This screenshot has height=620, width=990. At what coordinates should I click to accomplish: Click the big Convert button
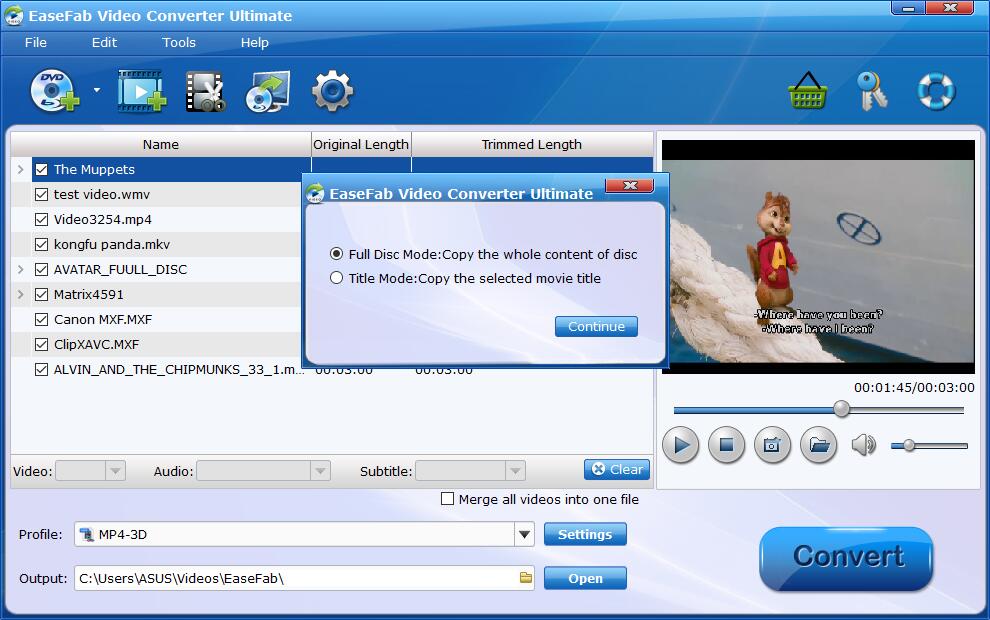(x=846, y=558)
